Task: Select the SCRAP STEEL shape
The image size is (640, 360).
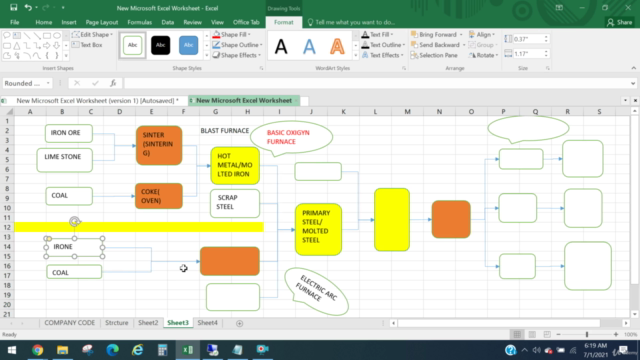Action: 235,203
